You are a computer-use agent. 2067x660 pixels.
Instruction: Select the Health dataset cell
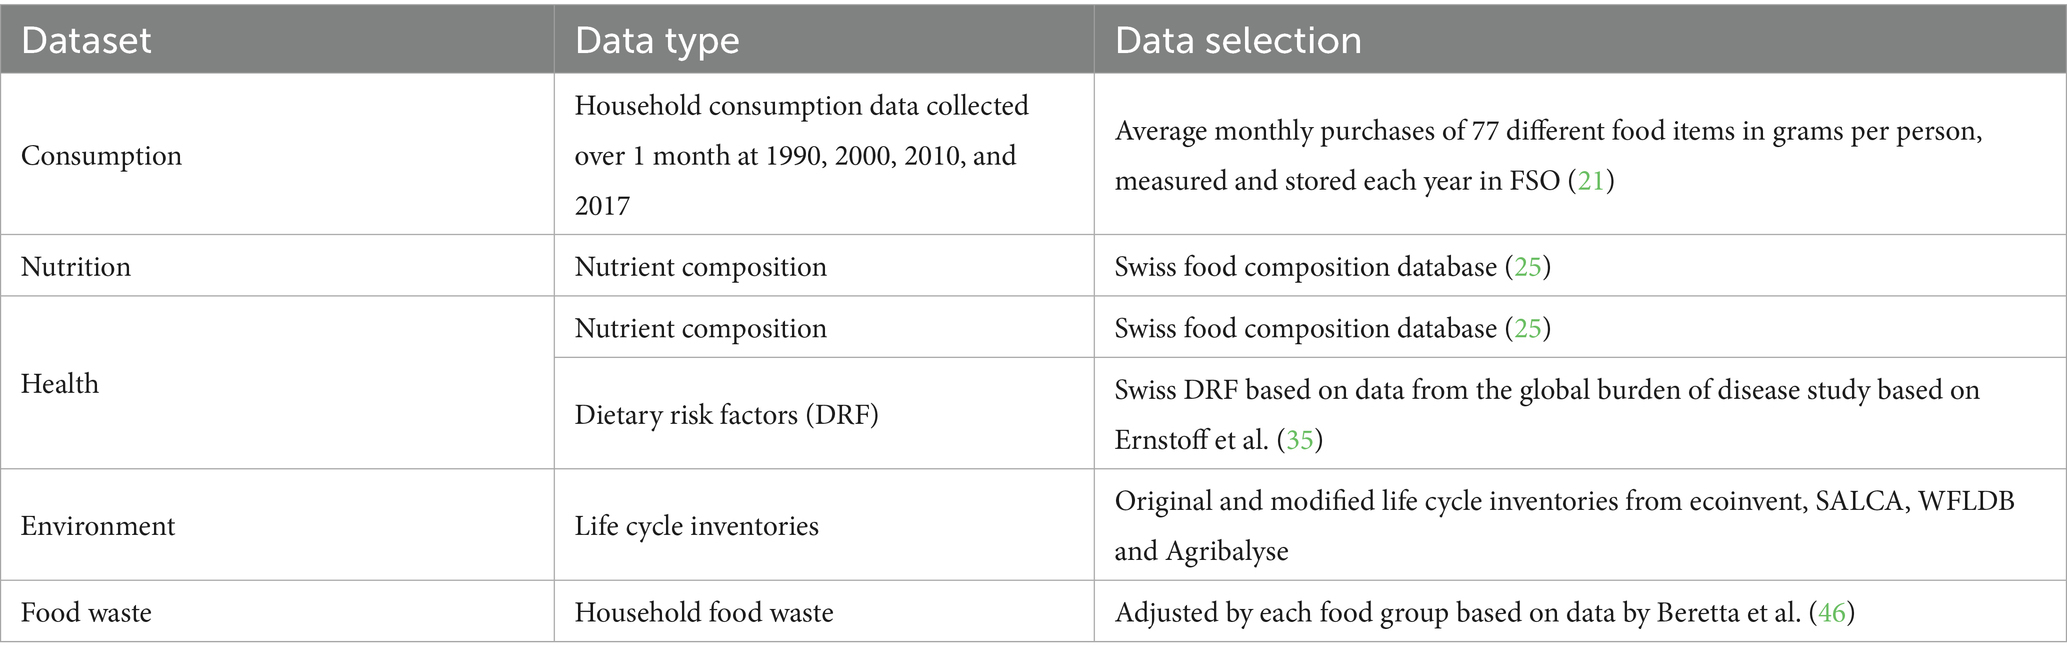pos(60,384)
